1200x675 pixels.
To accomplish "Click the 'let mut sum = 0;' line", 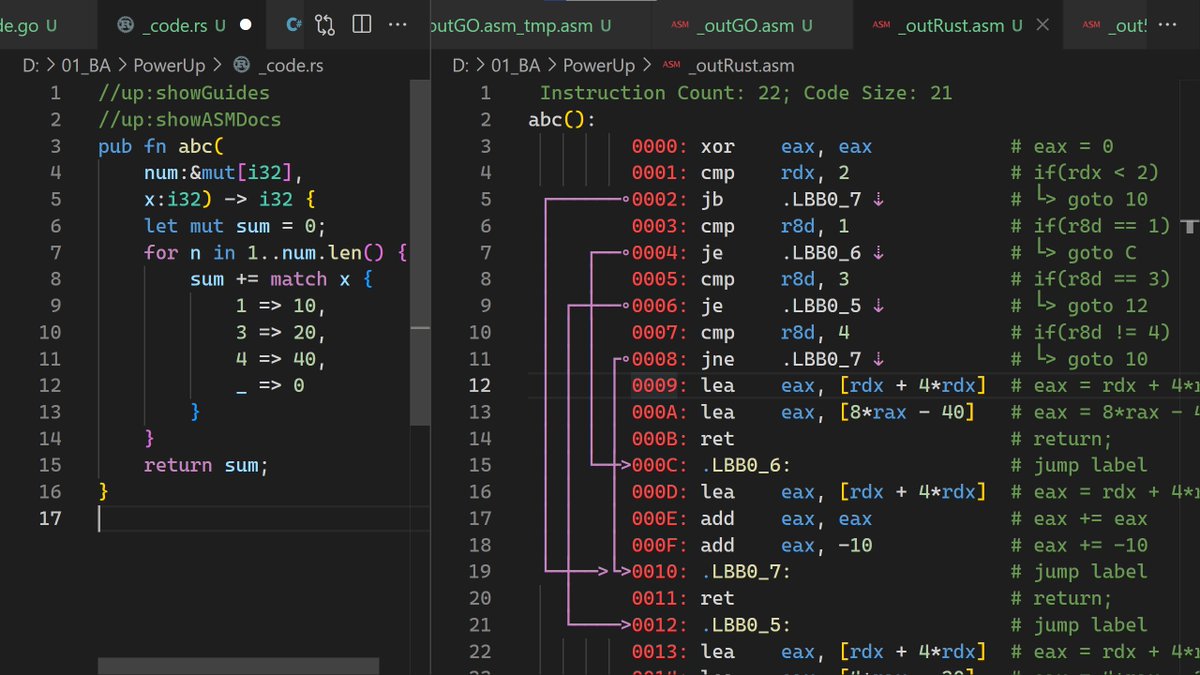I will click(235, 226).
